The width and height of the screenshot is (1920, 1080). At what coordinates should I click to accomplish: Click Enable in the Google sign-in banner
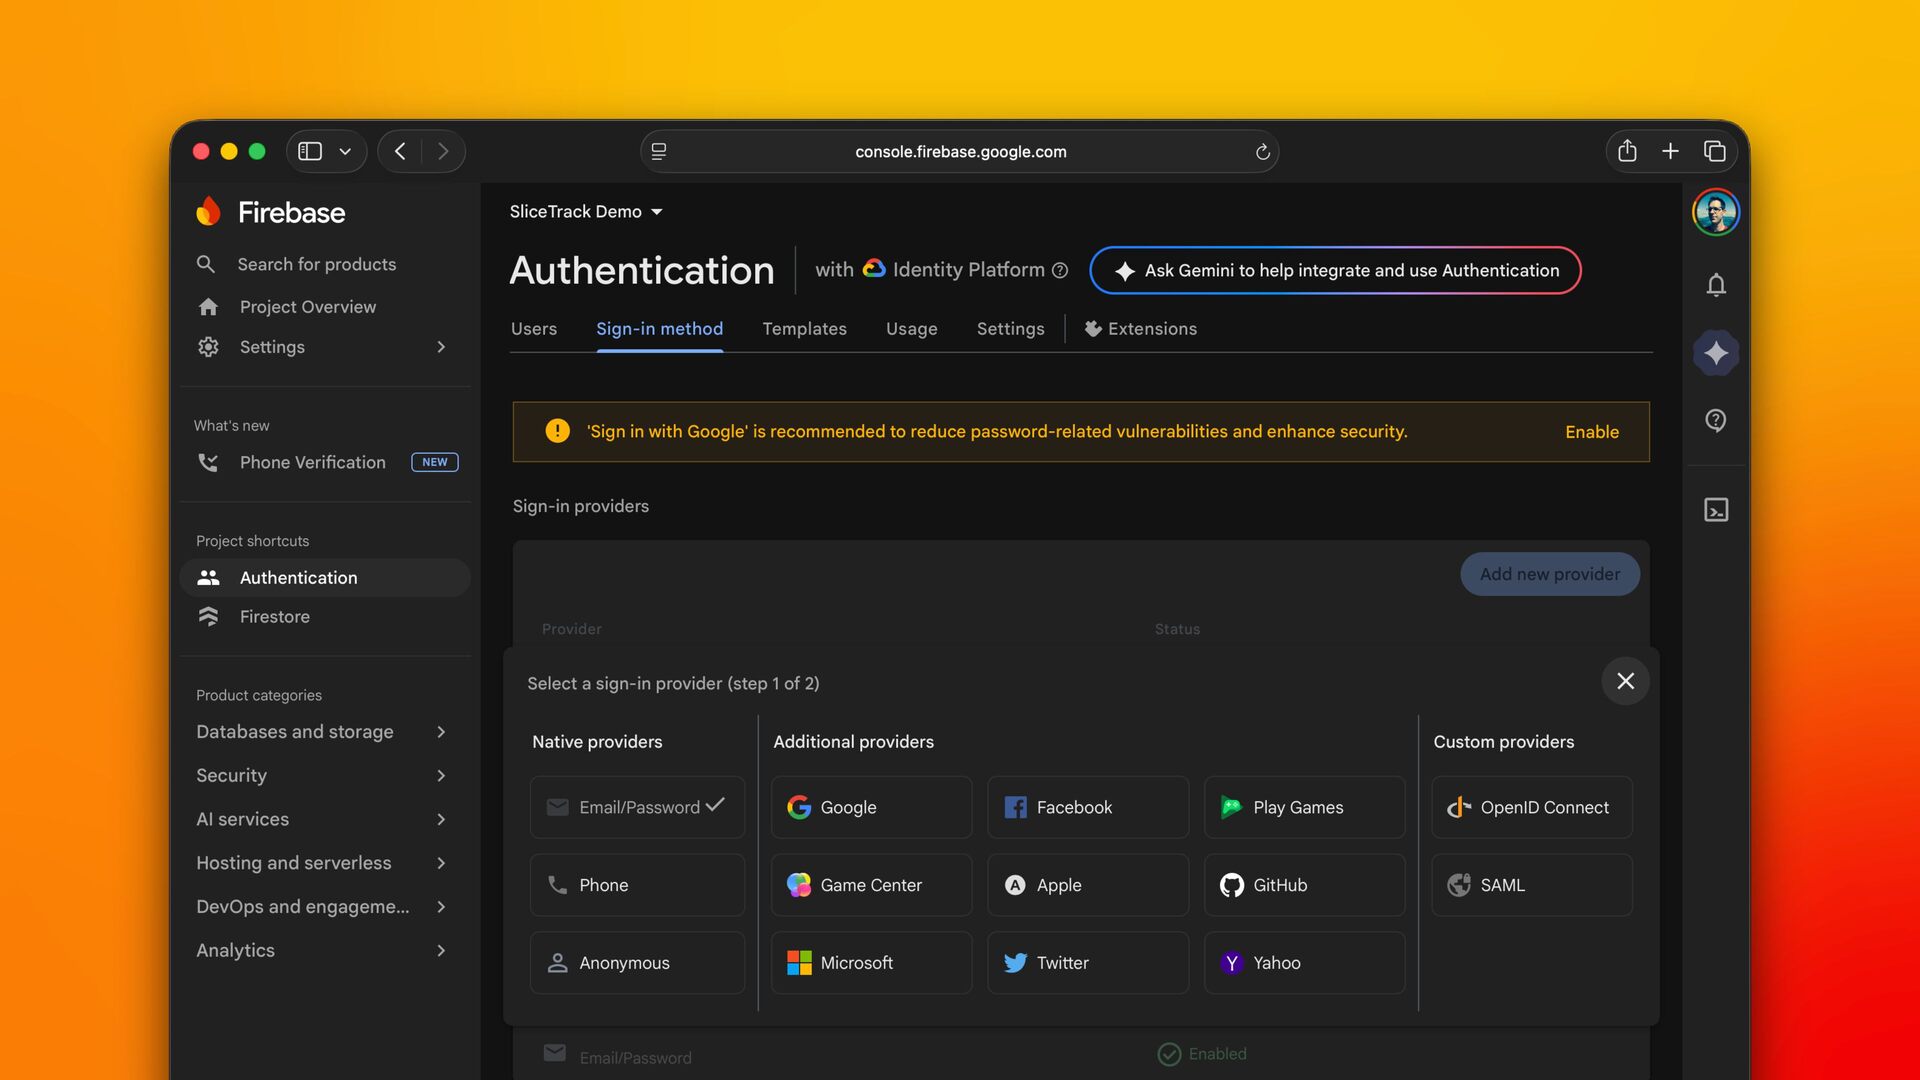click(x=1591, y=432)
